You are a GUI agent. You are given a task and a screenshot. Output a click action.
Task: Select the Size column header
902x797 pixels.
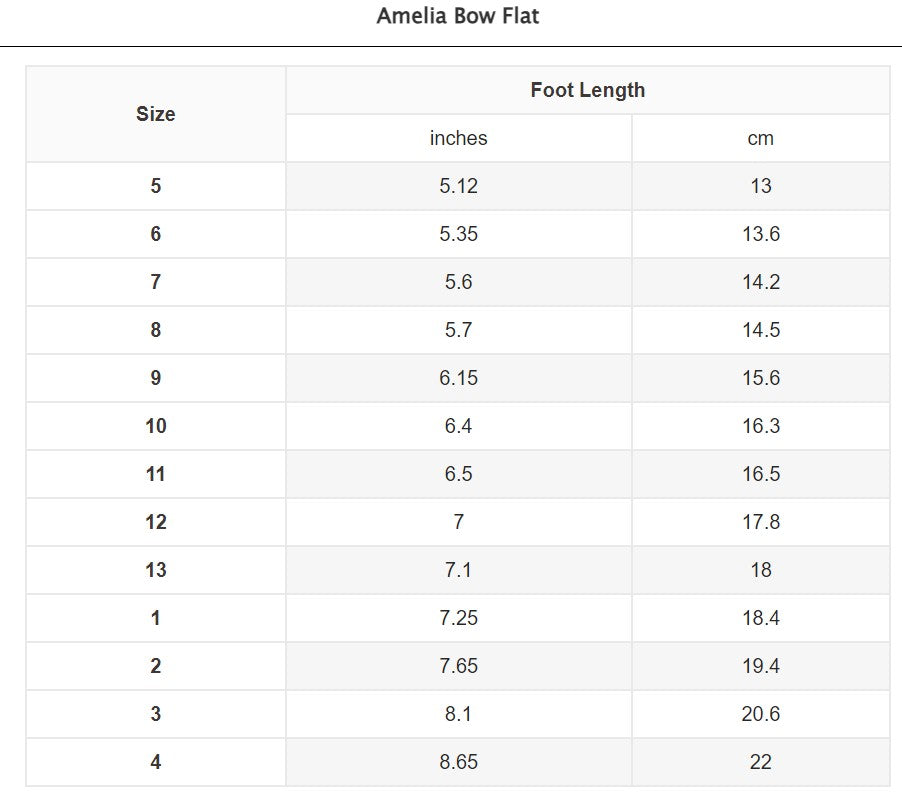click(x=156, y=114)
